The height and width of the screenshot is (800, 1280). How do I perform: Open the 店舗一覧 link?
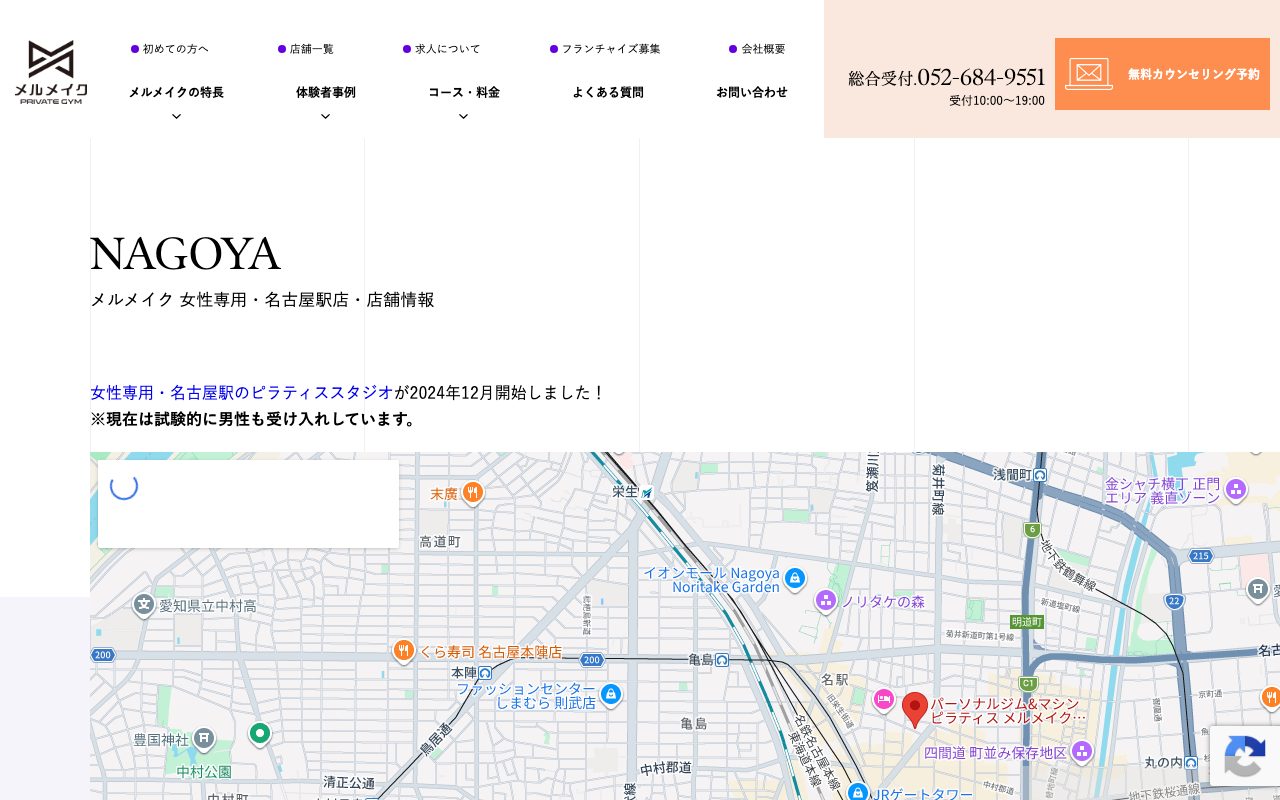coord(306,49)
